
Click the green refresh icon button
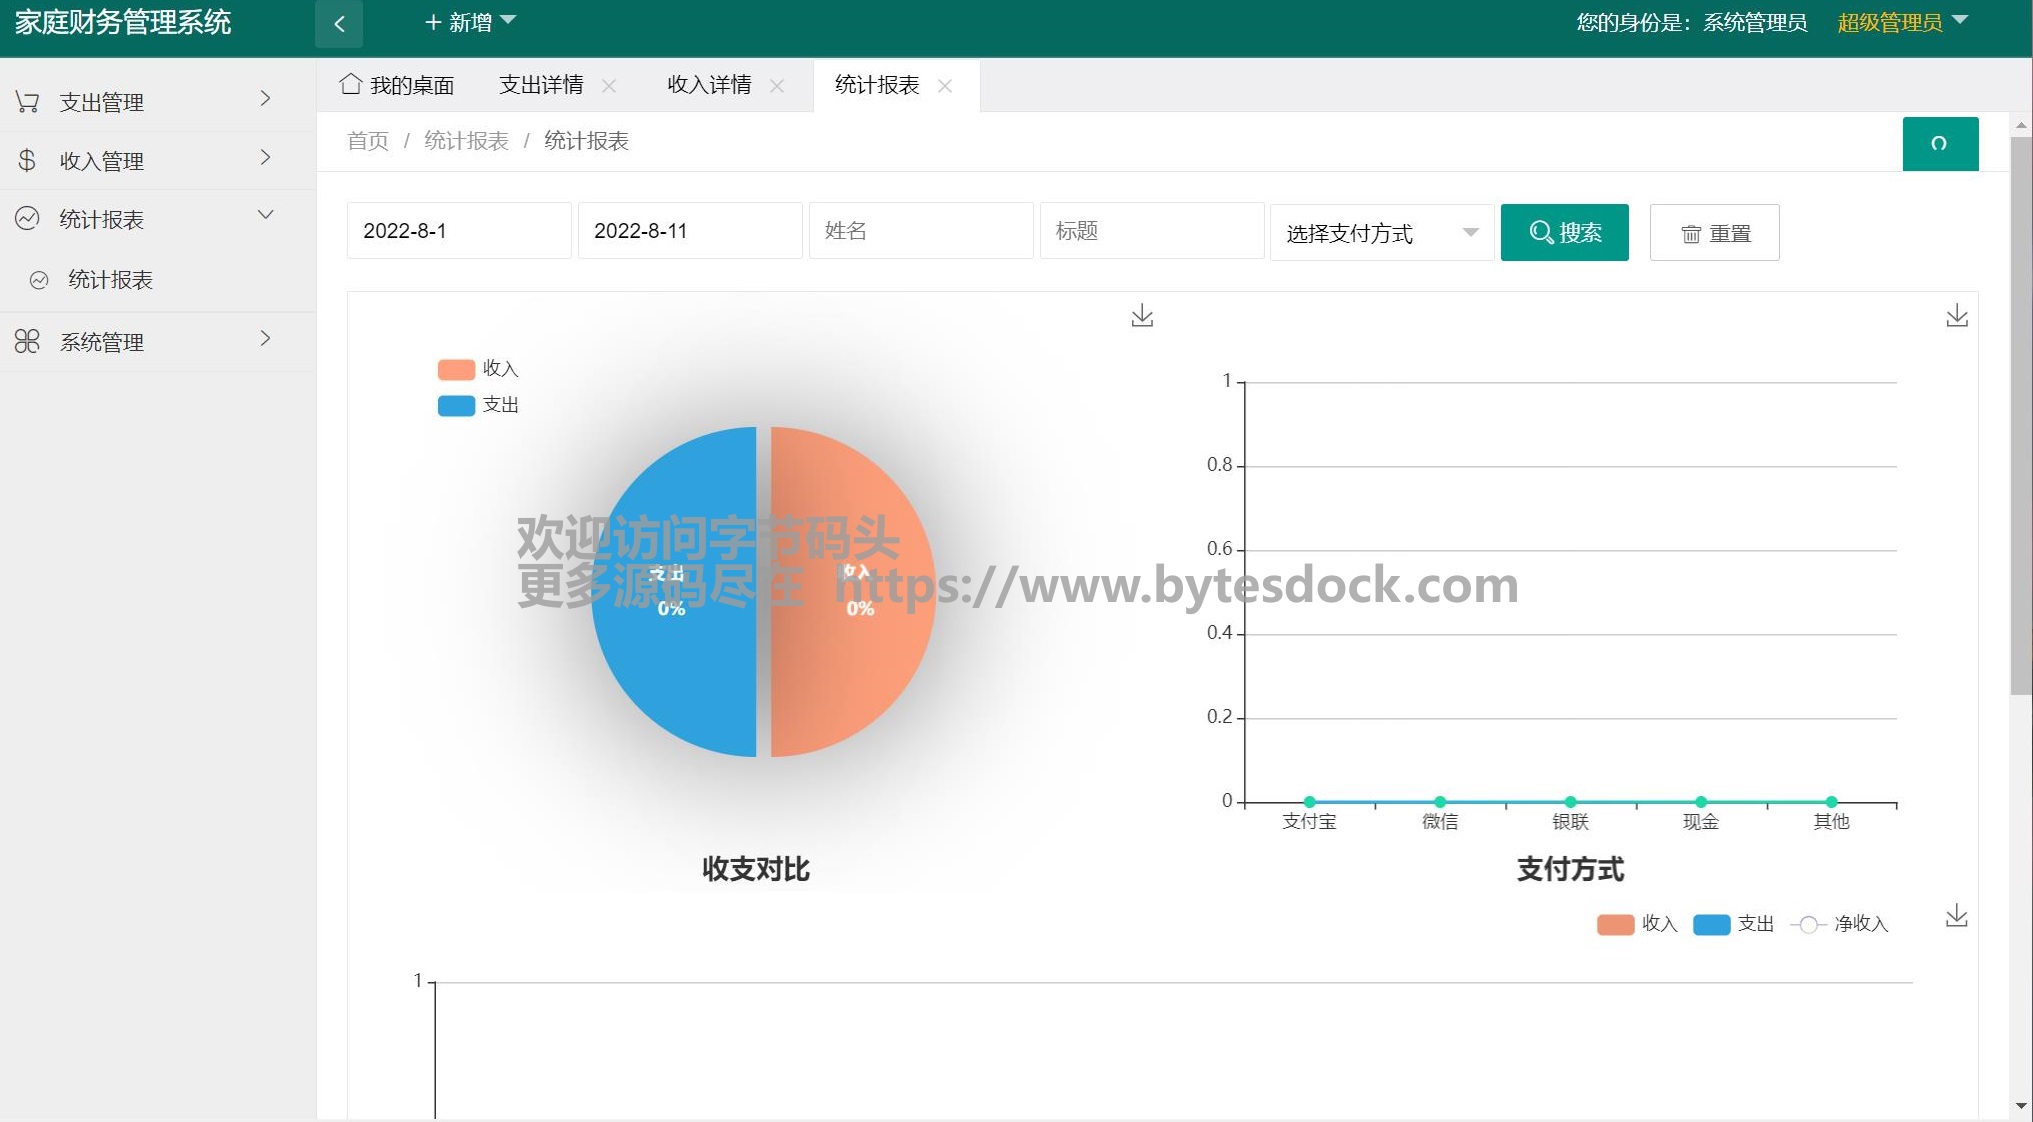(1939, 144)
